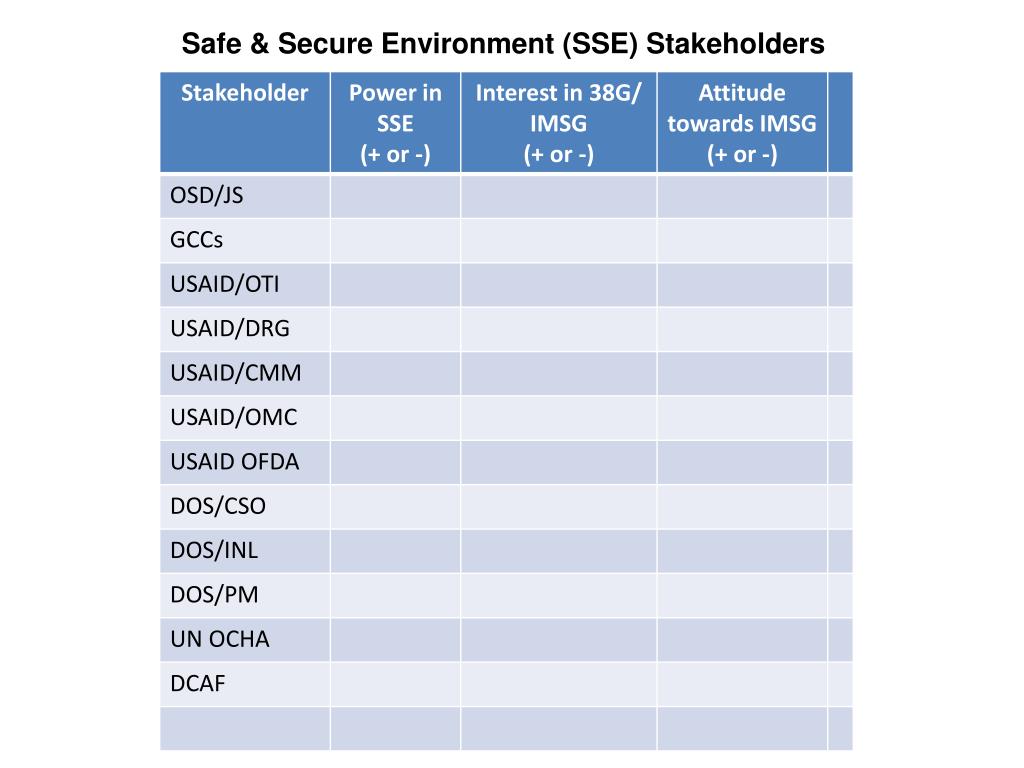Click the DOS/CSO row label

[x=245, y=507]
